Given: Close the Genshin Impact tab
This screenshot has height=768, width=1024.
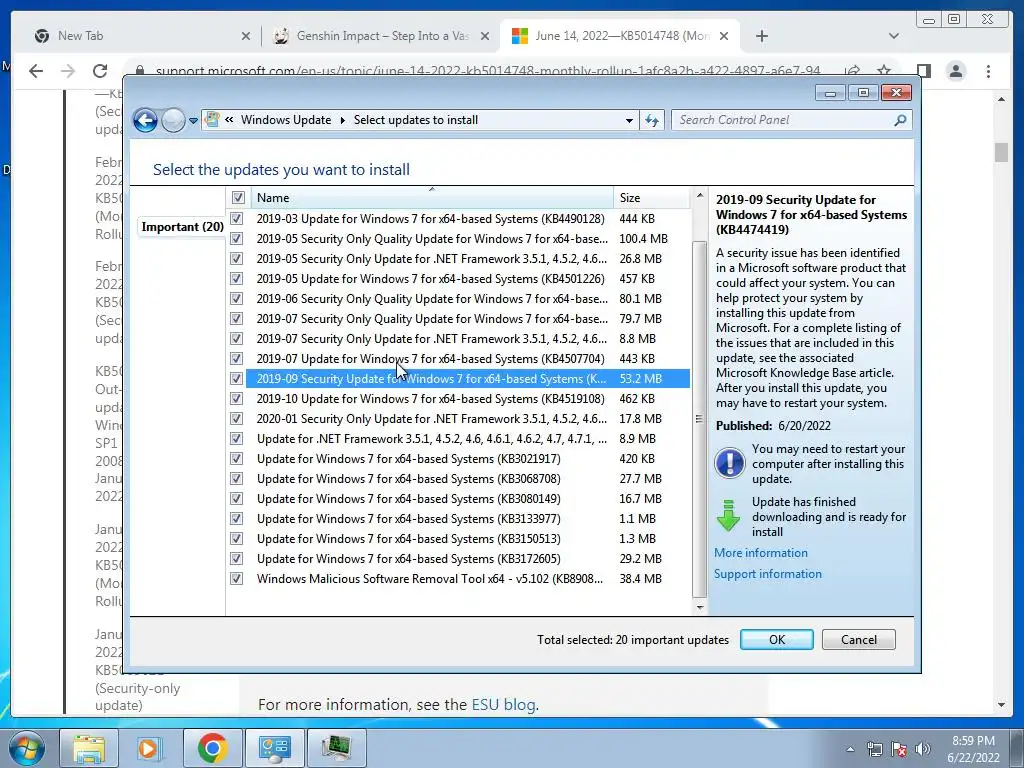Looking at the screenshot, I should tap(485, 37).
